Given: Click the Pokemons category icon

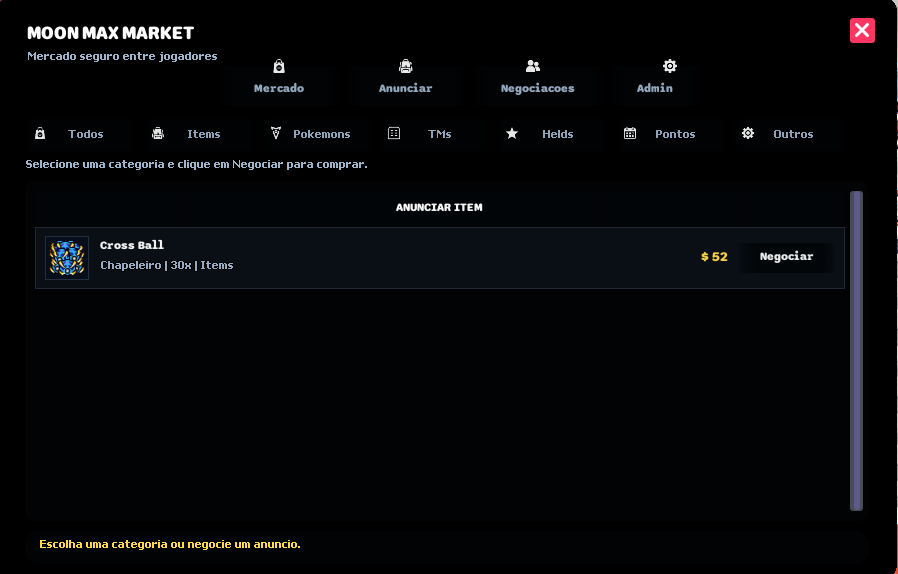Looking at the screenshot, I should coord(275,133).
